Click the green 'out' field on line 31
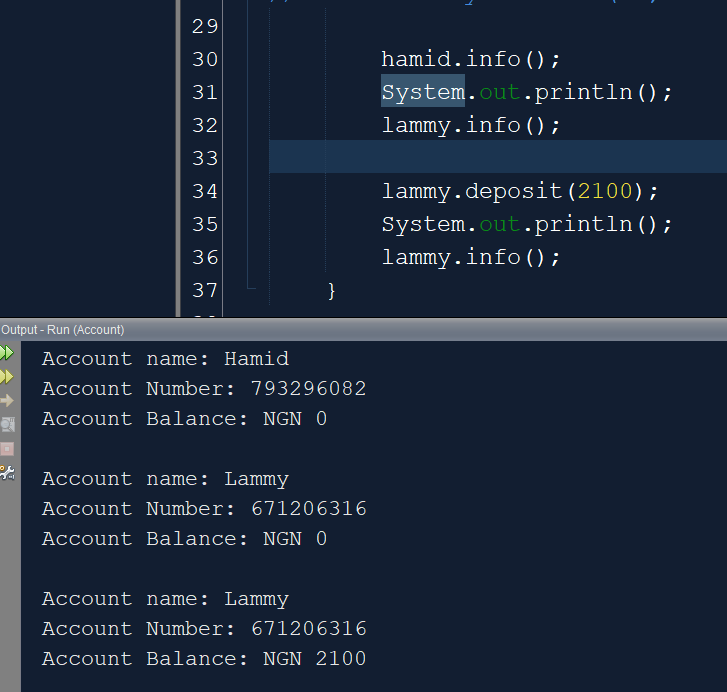This screenshot has width=727, height=692. coord(499,92)
